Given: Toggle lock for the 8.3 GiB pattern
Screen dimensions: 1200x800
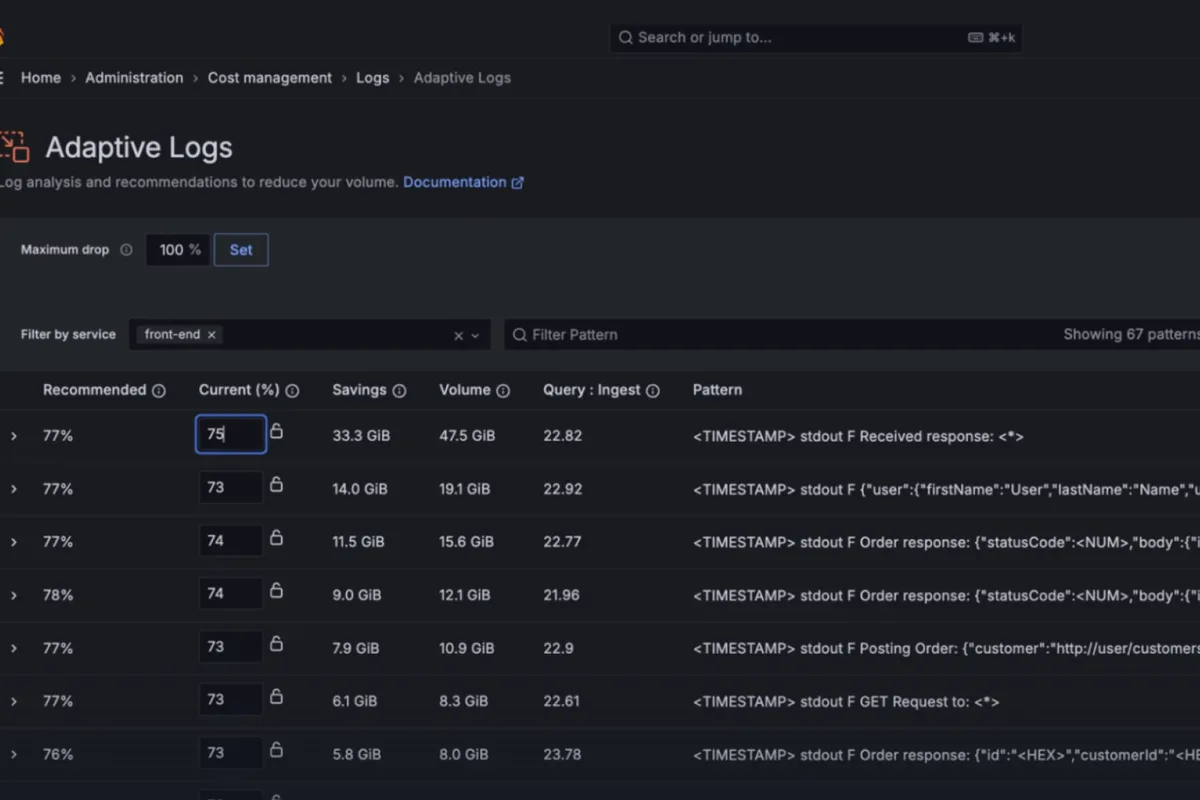Looking at the screenshot, I should click(x=277, y=696).
